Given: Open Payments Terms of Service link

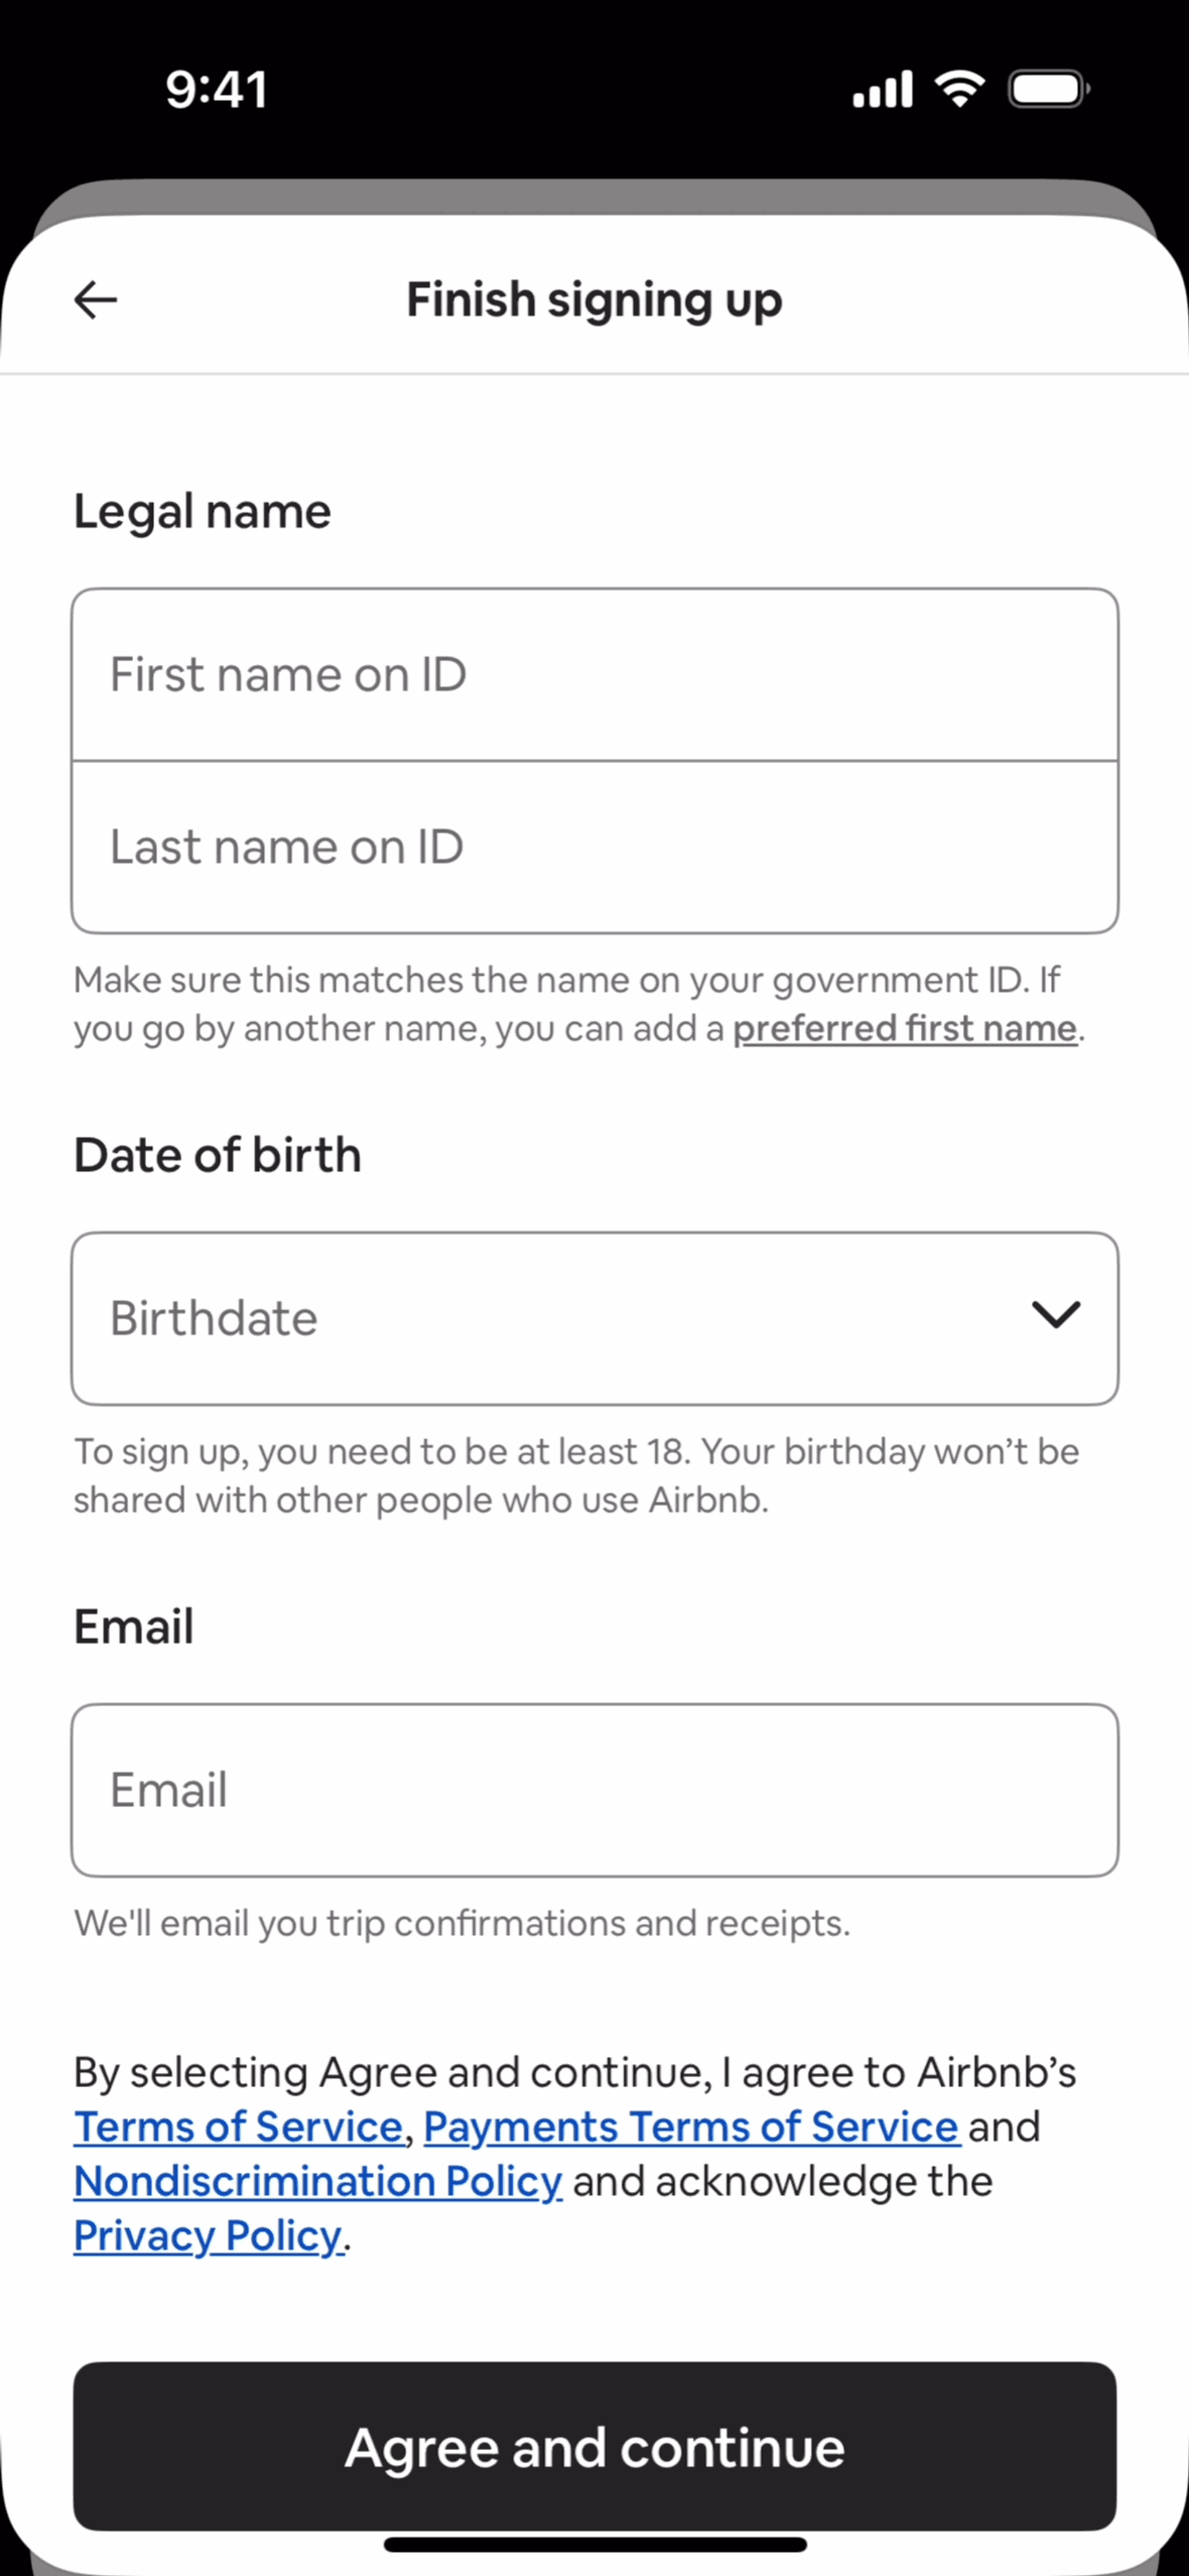Looking at the screenshot, I should (x=692, y=2126).
